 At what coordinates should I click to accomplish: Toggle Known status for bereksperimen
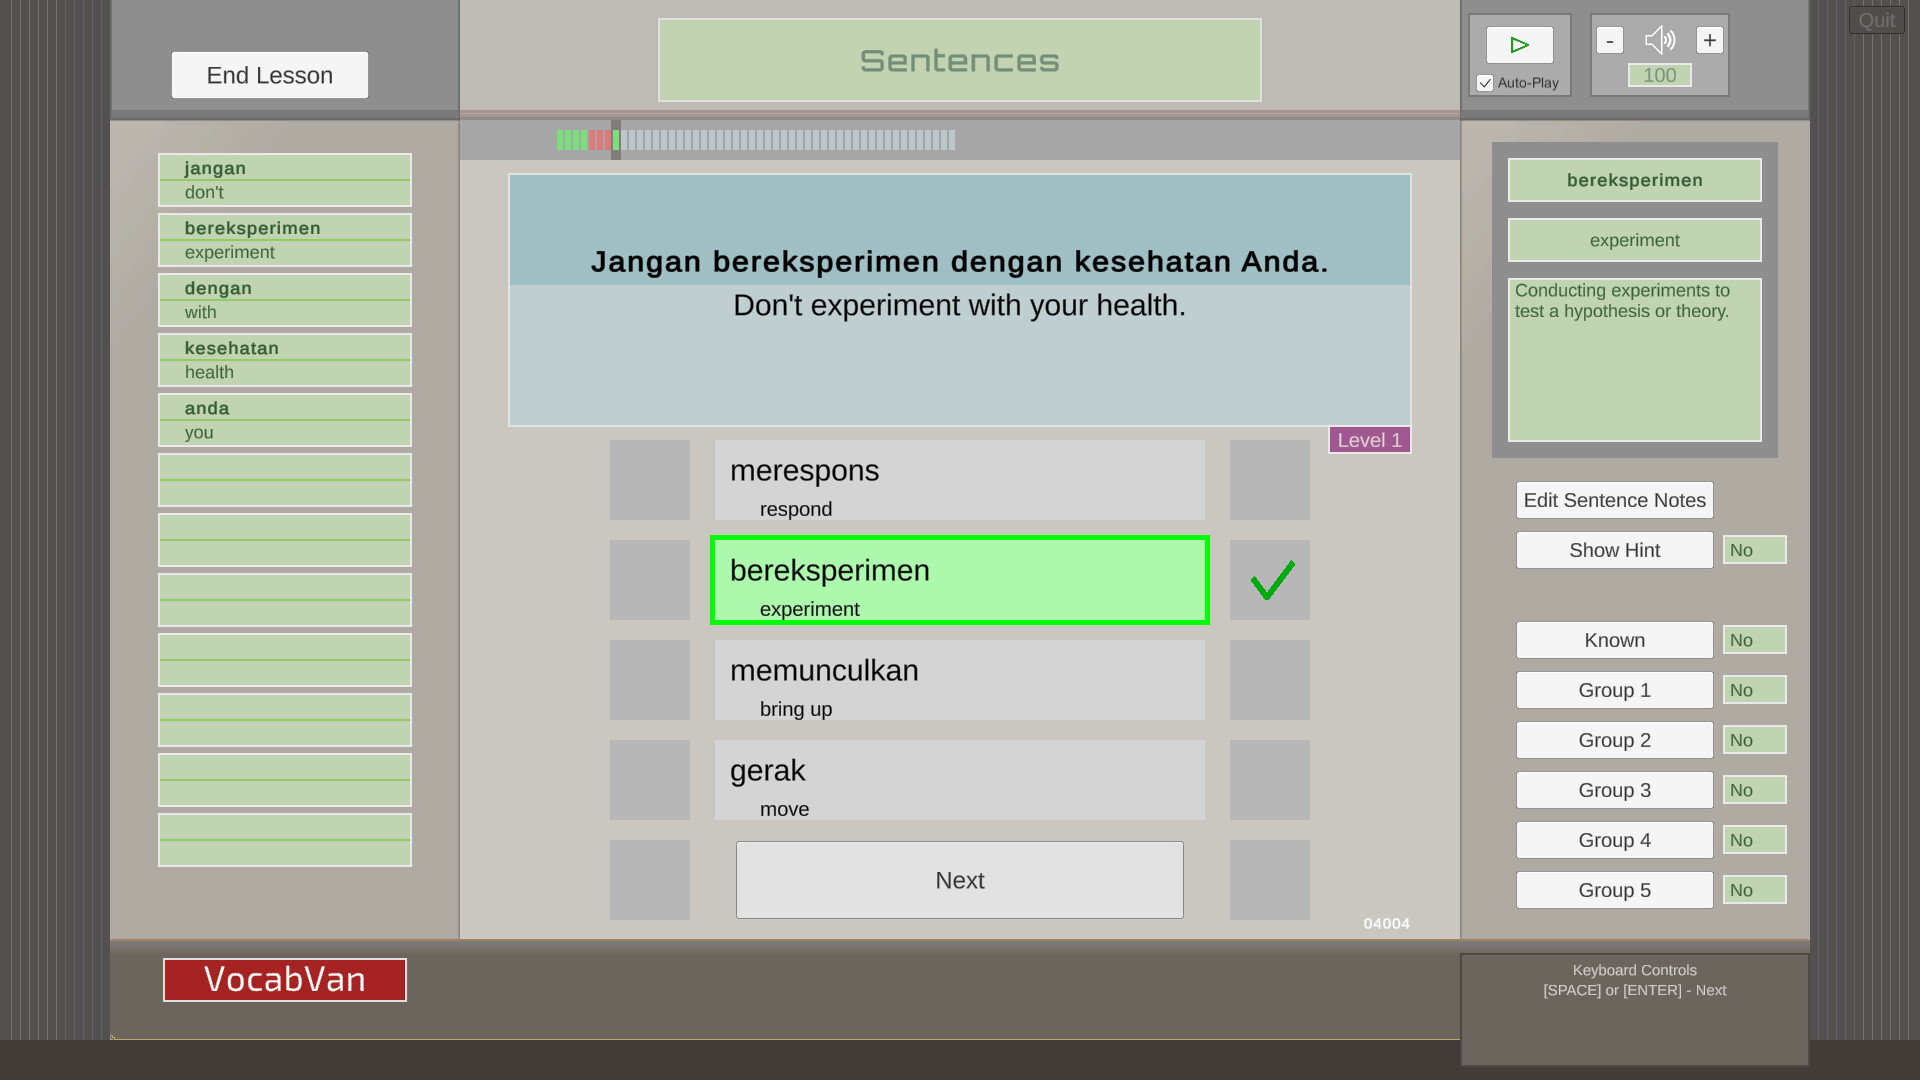[1614, 640]
